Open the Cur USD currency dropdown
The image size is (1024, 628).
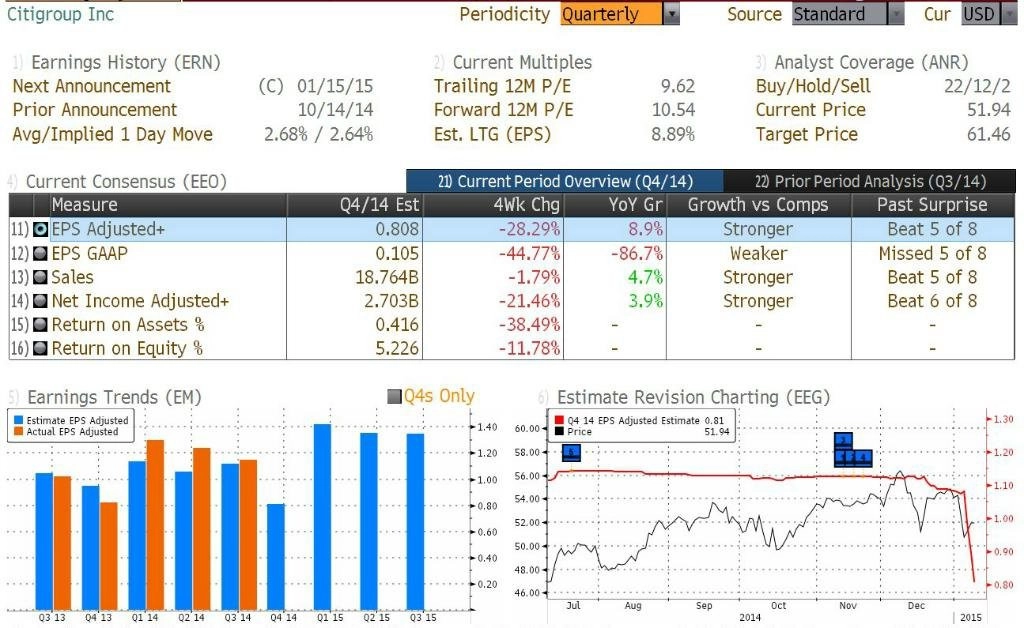pos(989,14)
